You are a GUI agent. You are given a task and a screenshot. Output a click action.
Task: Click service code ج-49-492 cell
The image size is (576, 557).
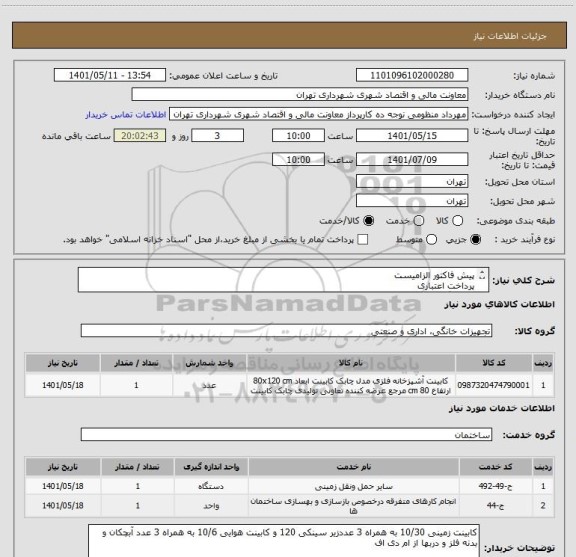496,486
